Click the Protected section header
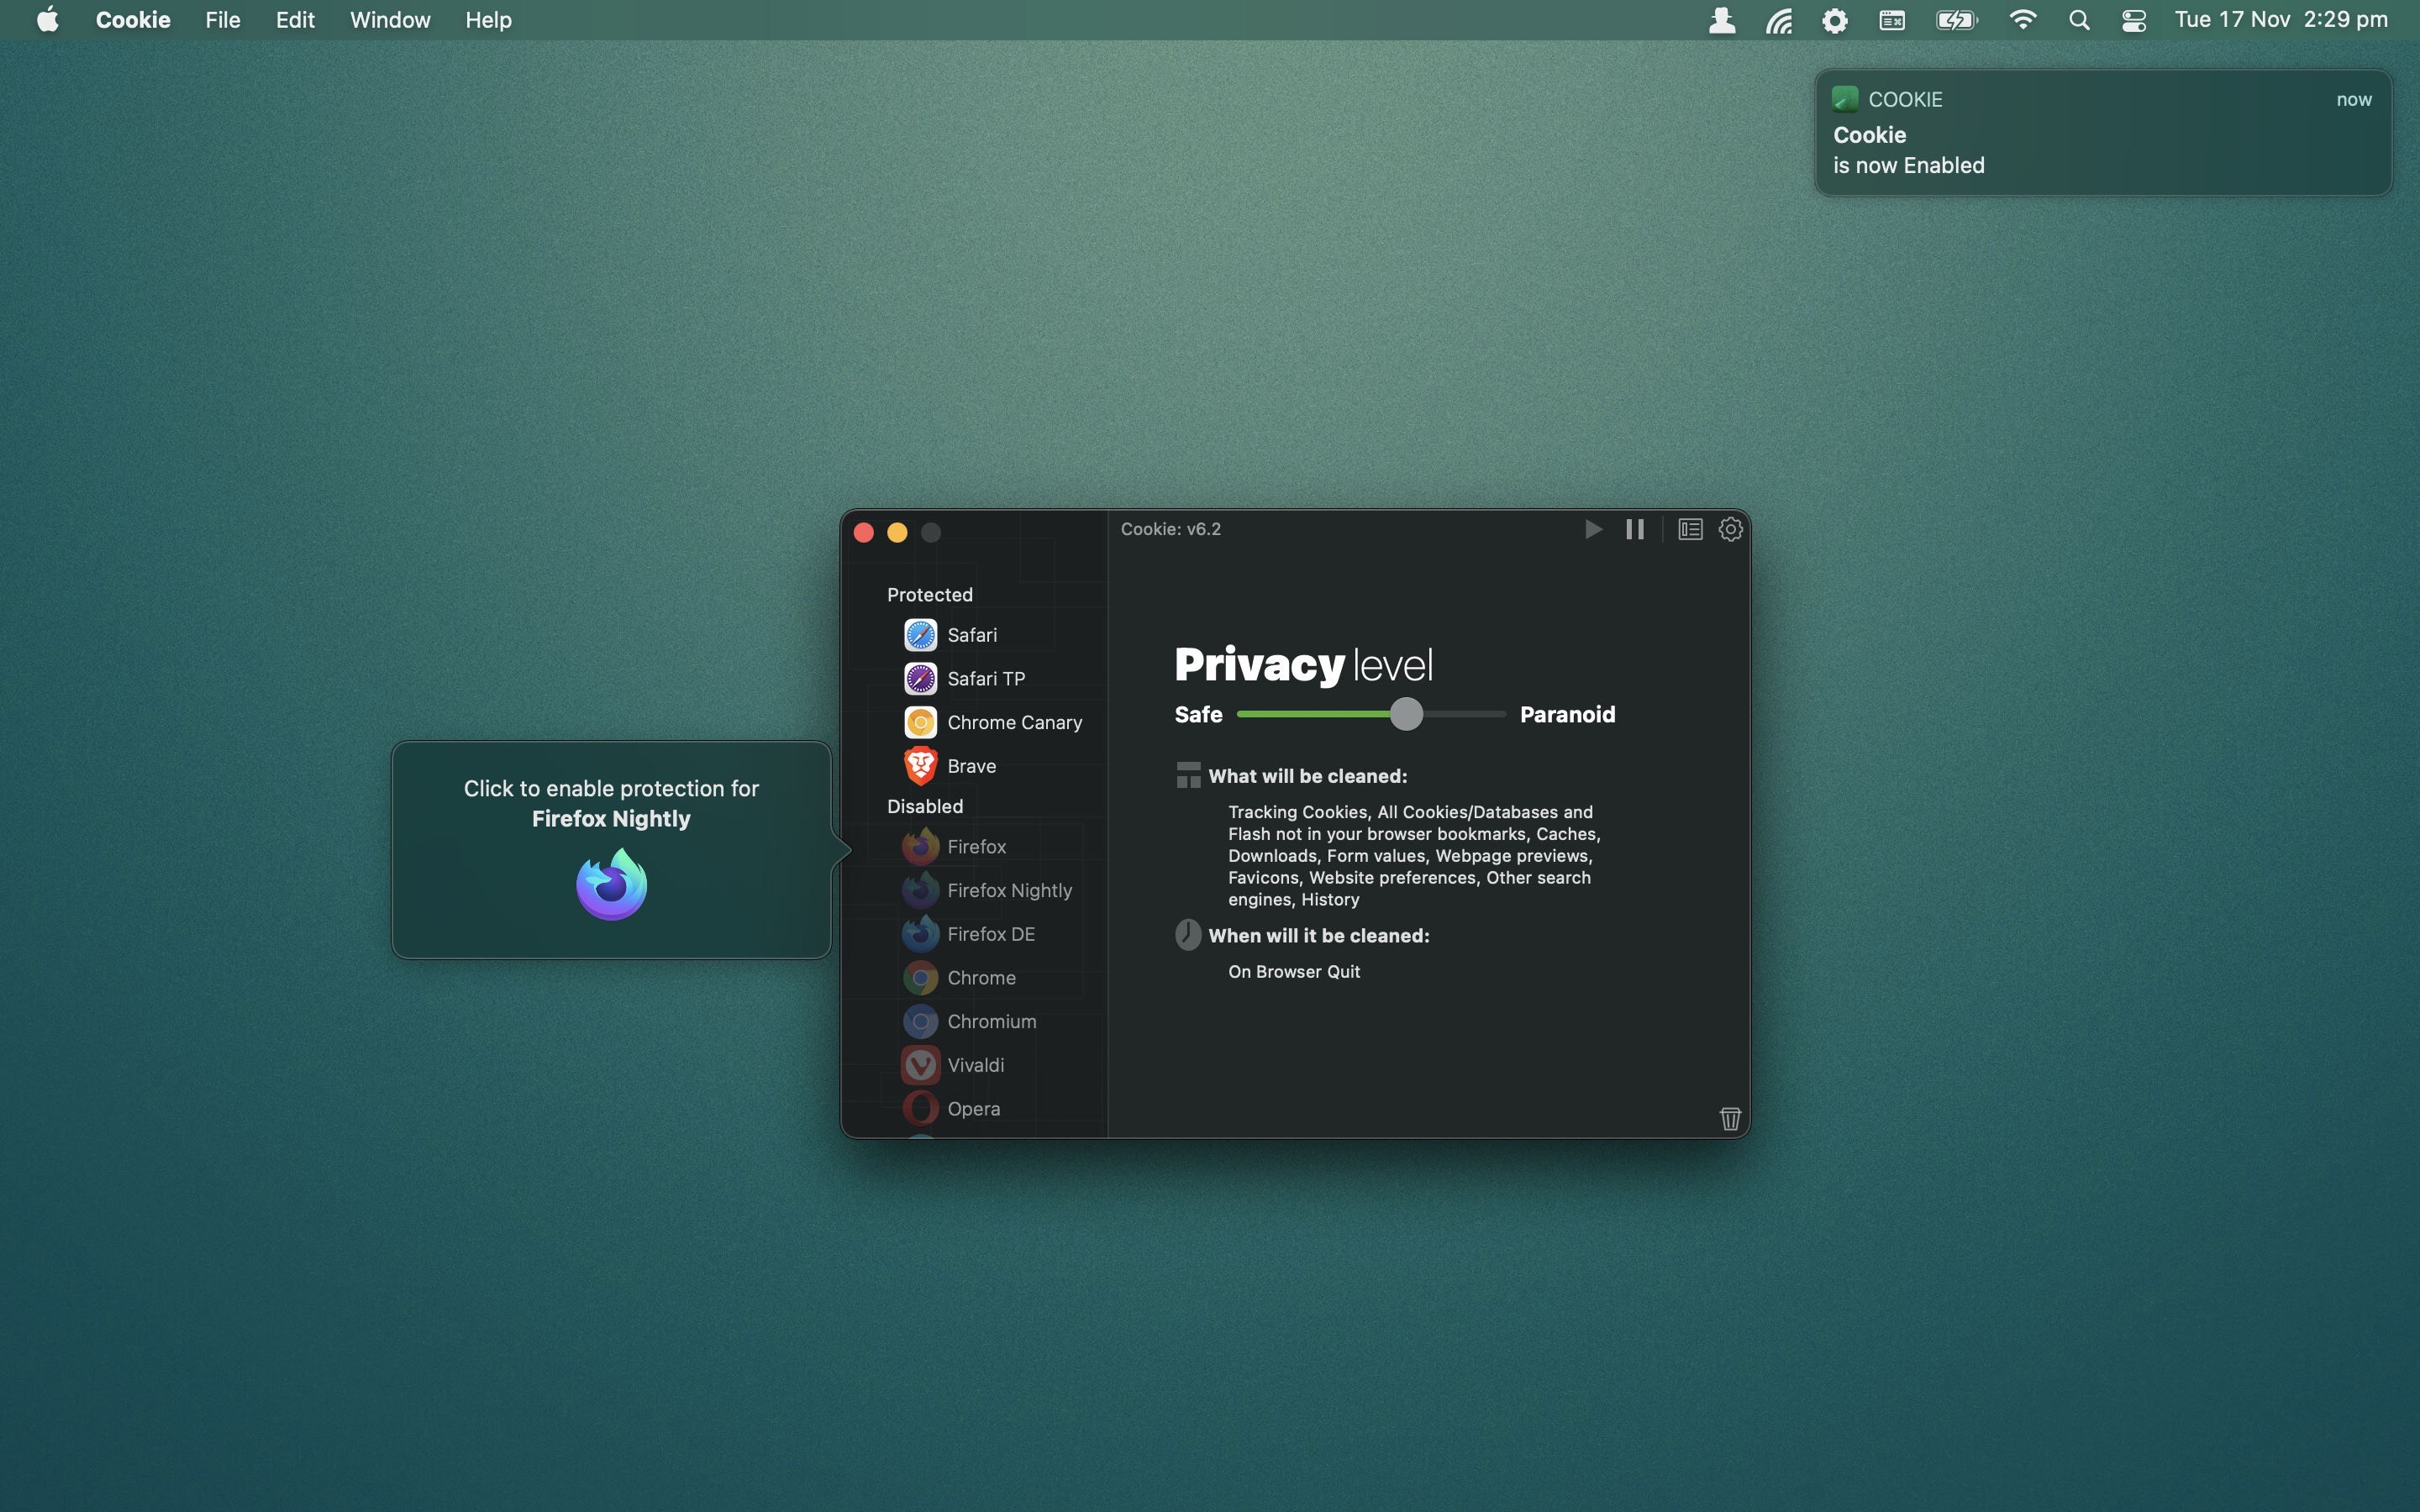 pyautogui.click(x=929, y=595)
